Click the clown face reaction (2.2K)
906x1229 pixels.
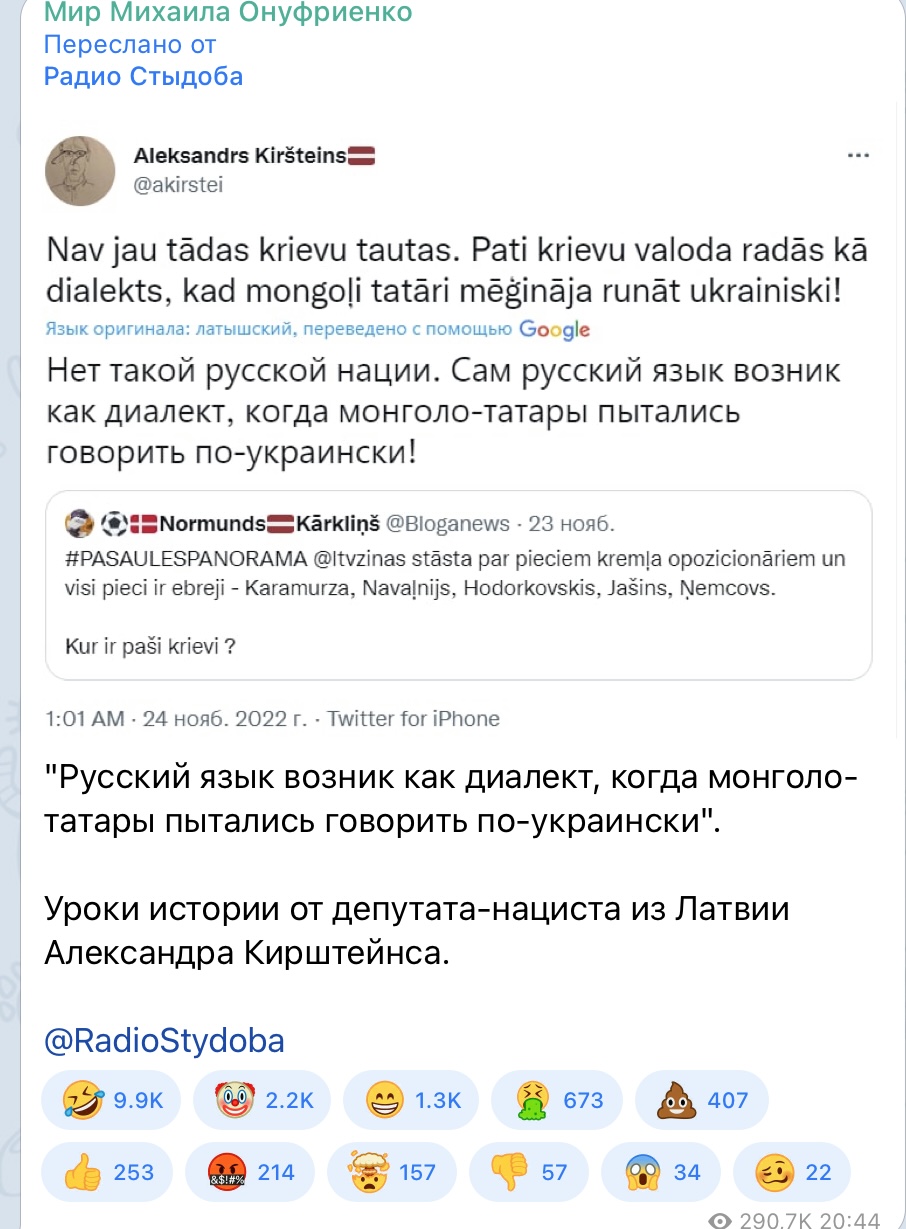pos(262,1100)
